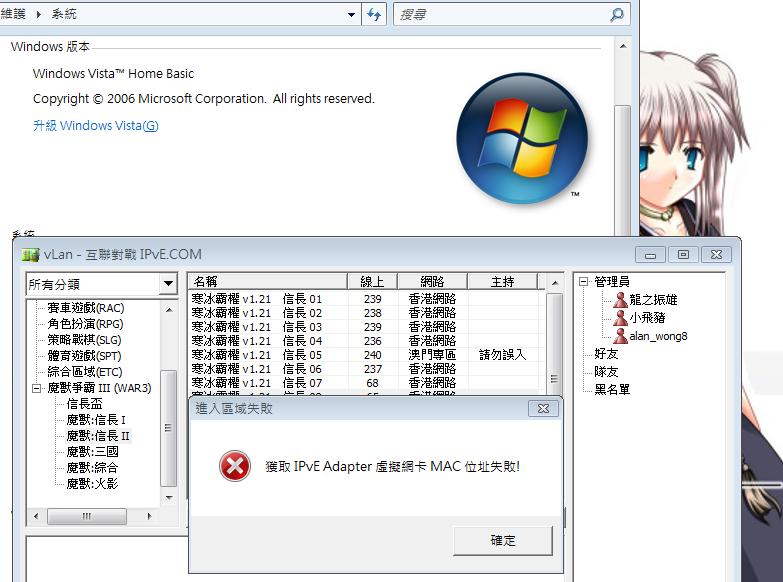
Task: Select 賽車遊戲(RAC) category
Action: pos(86,308)
